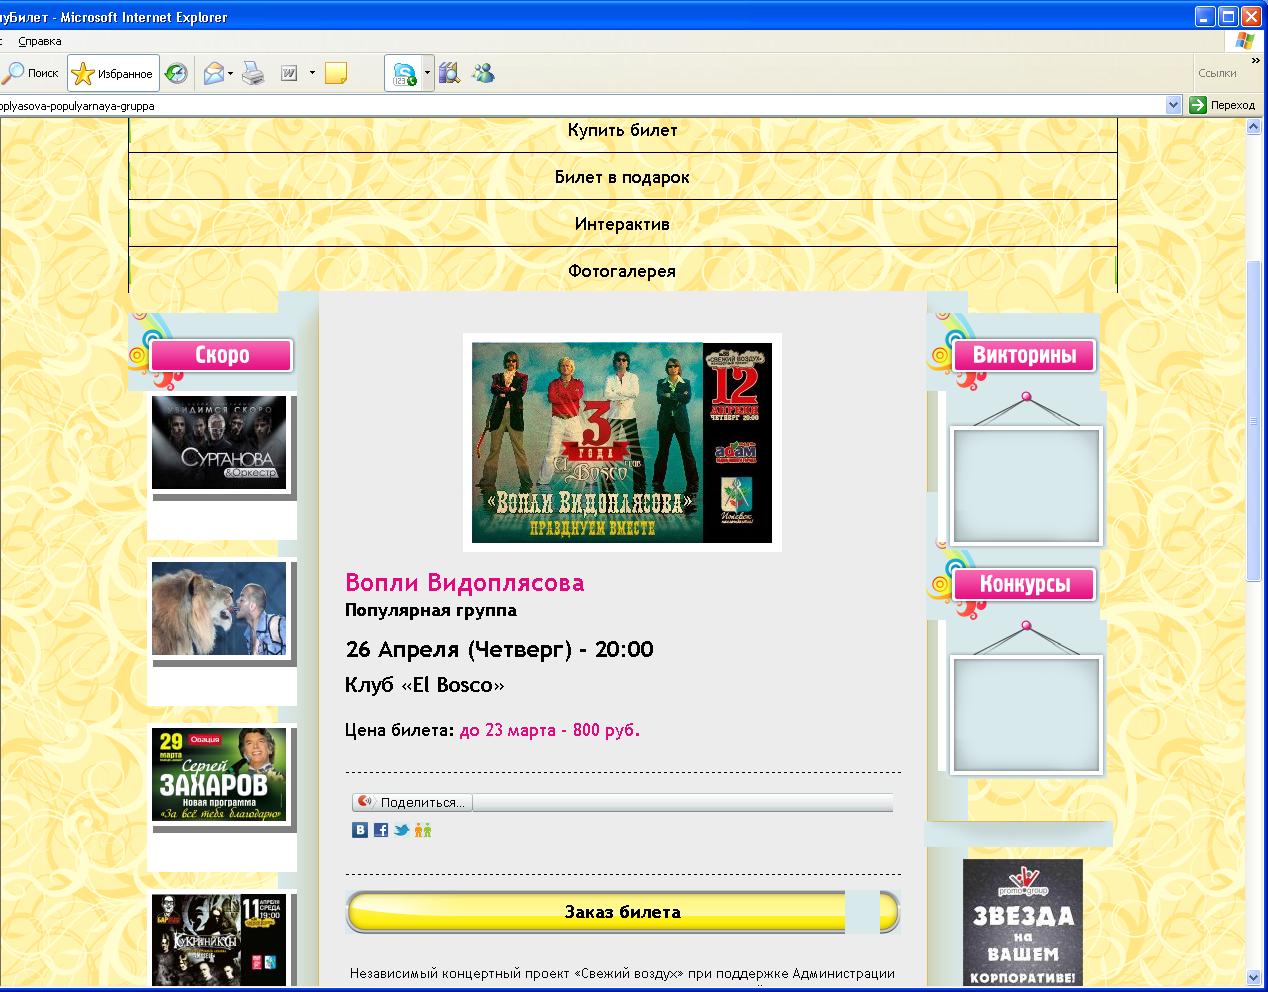Click the Search (Поиск) magnifier toolbar button

coord(30,73)
